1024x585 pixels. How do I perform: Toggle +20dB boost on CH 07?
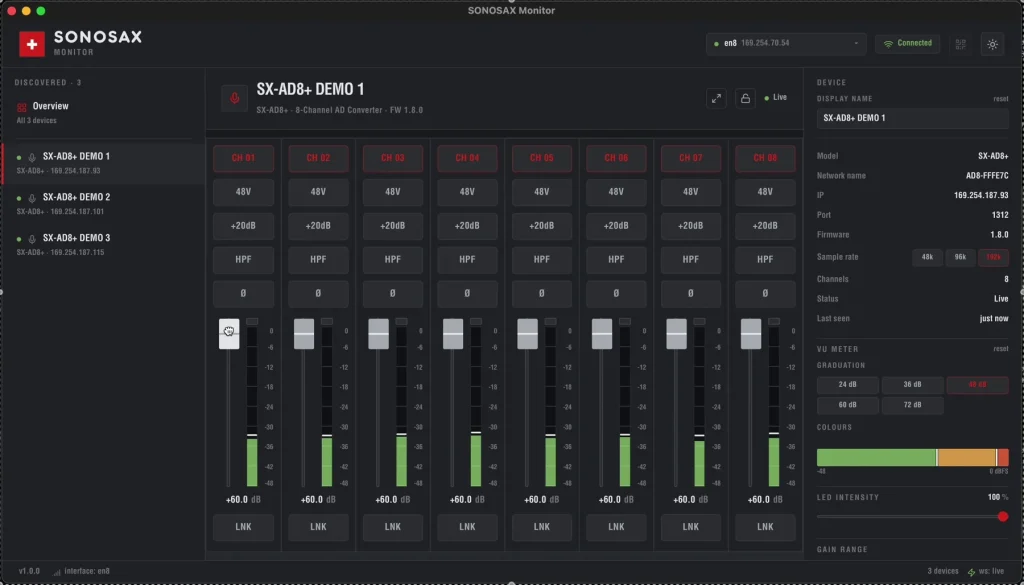pos(690,226)
